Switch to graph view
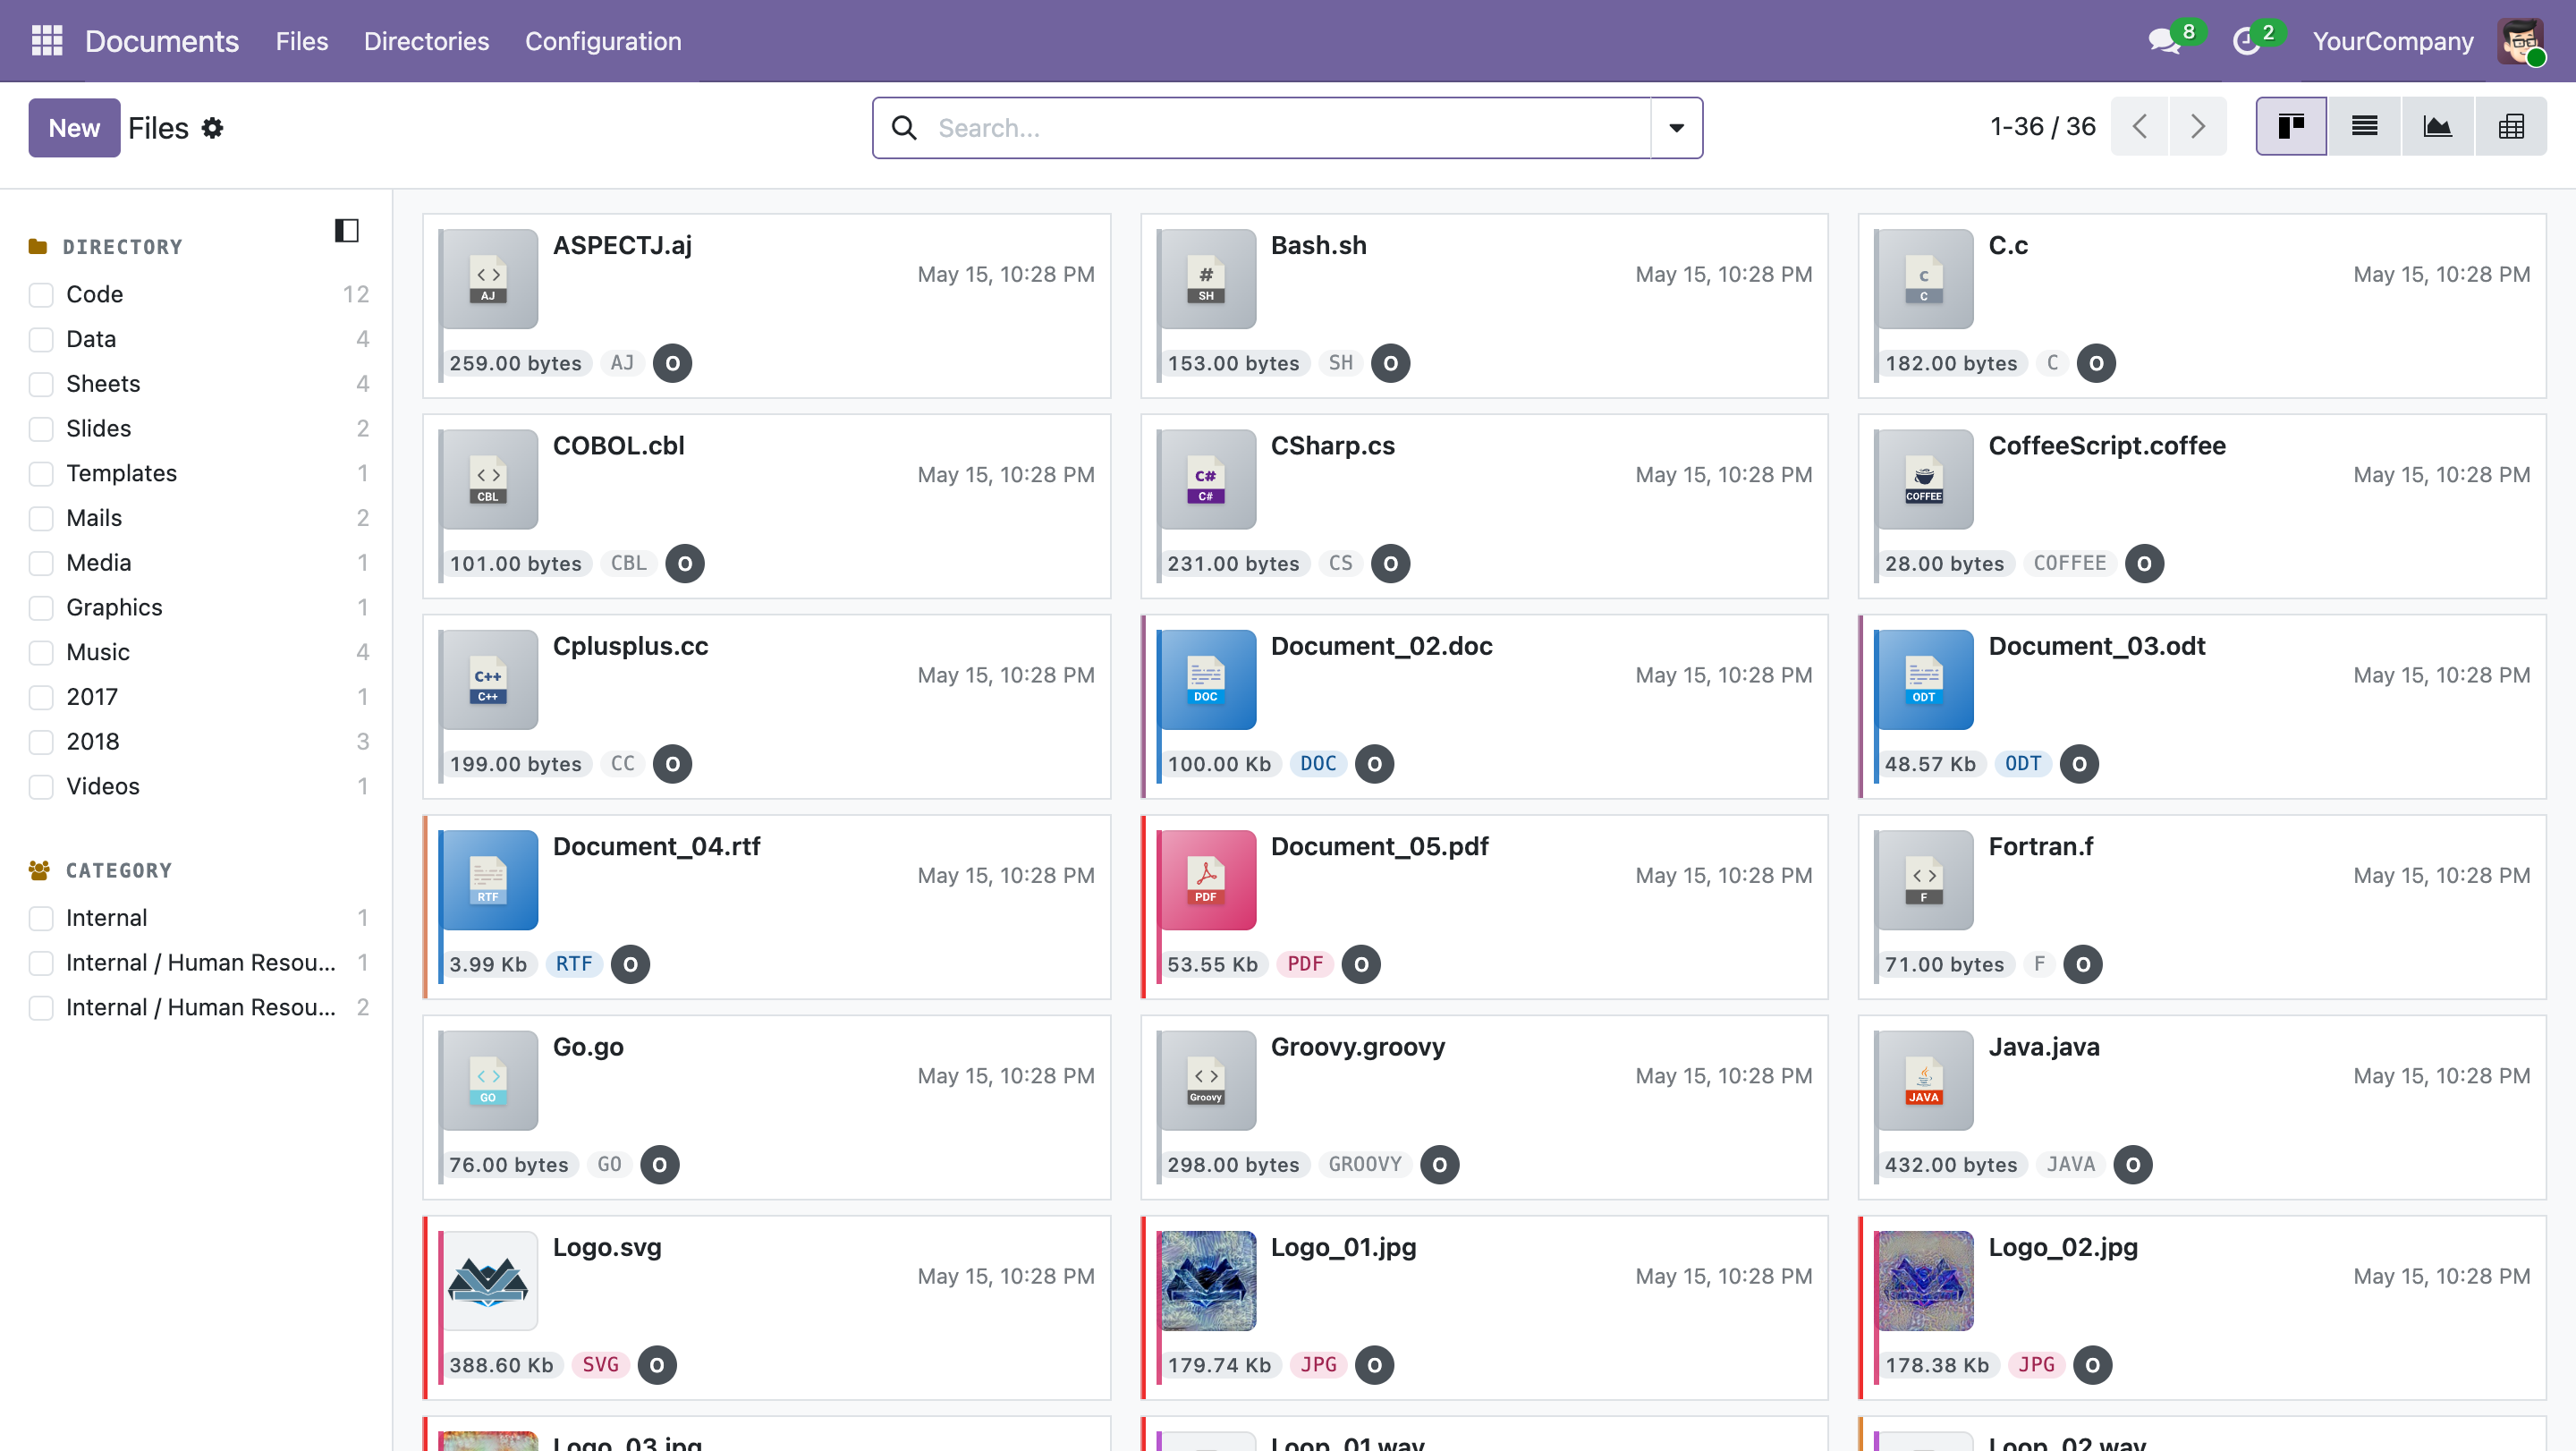Image resolution: width=2576 pixels, height=1451 pixels. pyautogui.click(x=2437, y=127)
